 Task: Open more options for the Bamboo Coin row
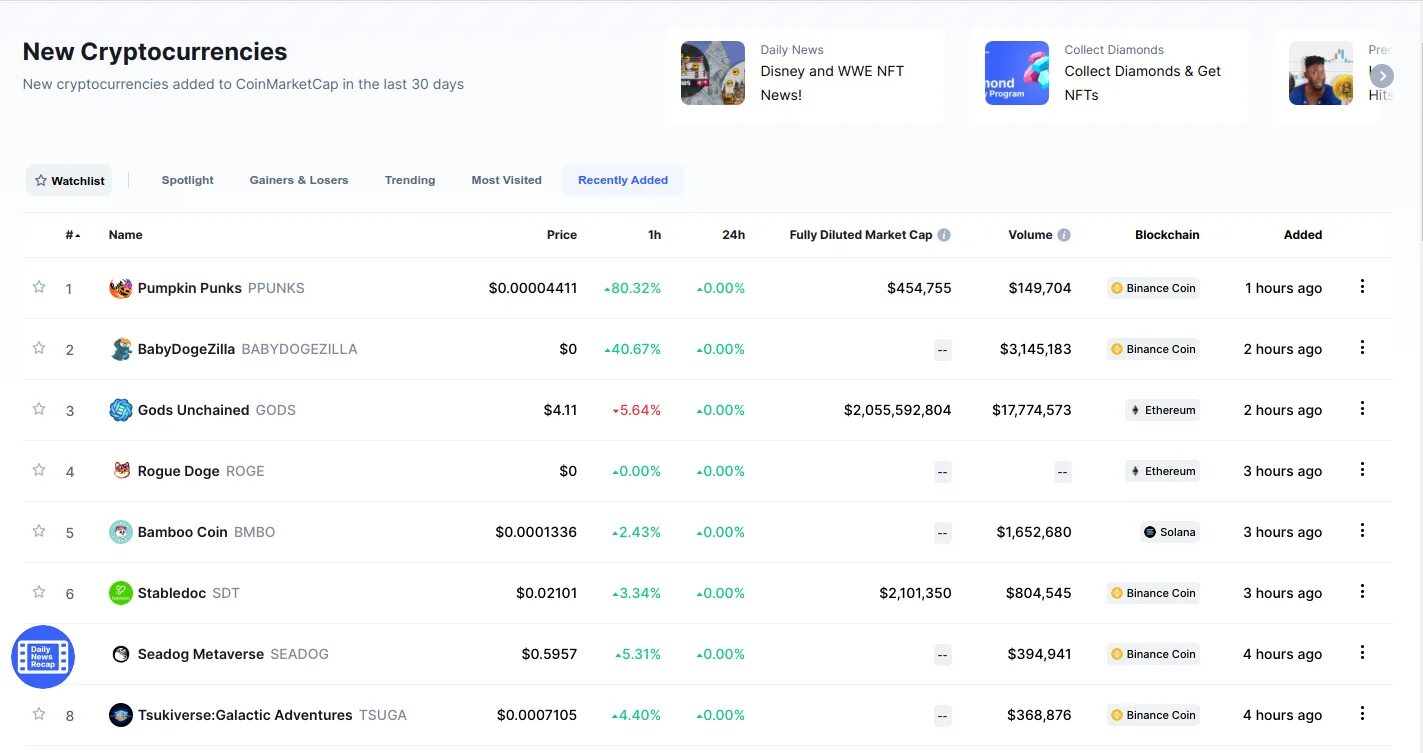click(x=1362, y=531)
